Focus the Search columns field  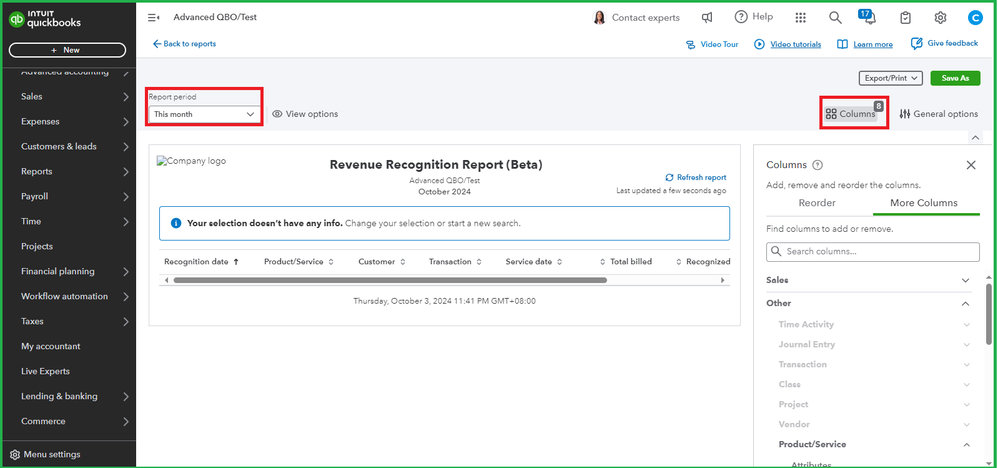pos(873,252)
